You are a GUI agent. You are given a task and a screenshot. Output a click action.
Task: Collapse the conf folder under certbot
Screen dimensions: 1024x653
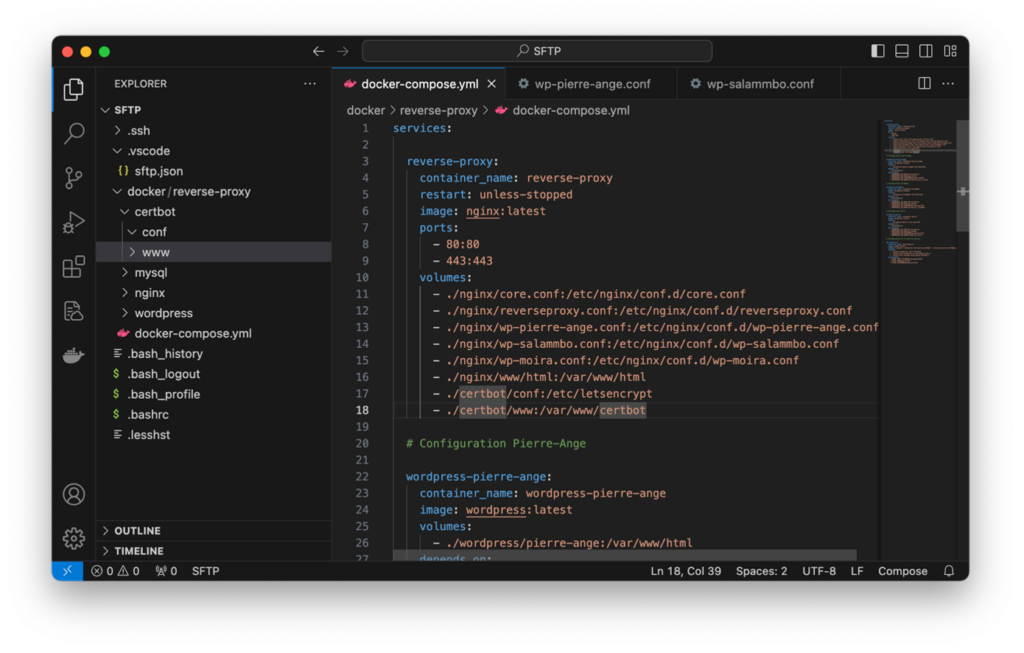214,232
